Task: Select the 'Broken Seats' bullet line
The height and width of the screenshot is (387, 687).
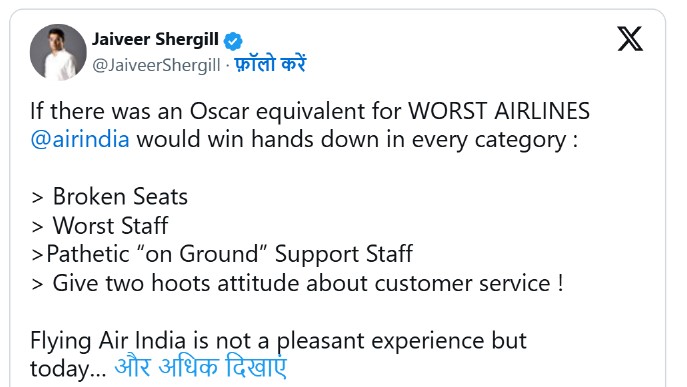Action: 110,196
